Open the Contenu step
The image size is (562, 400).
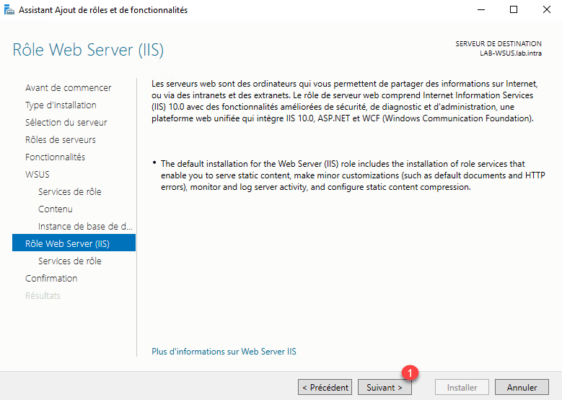pyautogui.click(x=55, y=209)
